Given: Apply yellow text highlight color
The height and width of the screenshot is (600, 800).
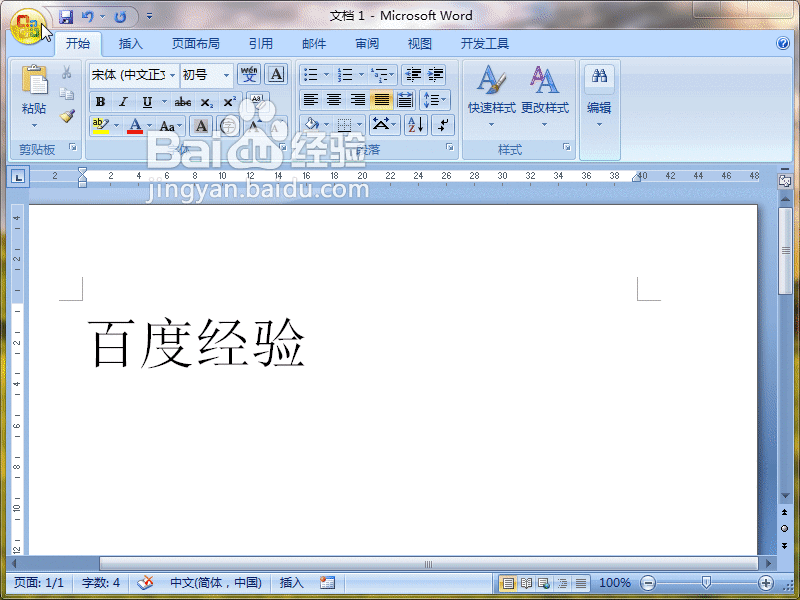Looking at the screenshot, I should 101,126.
